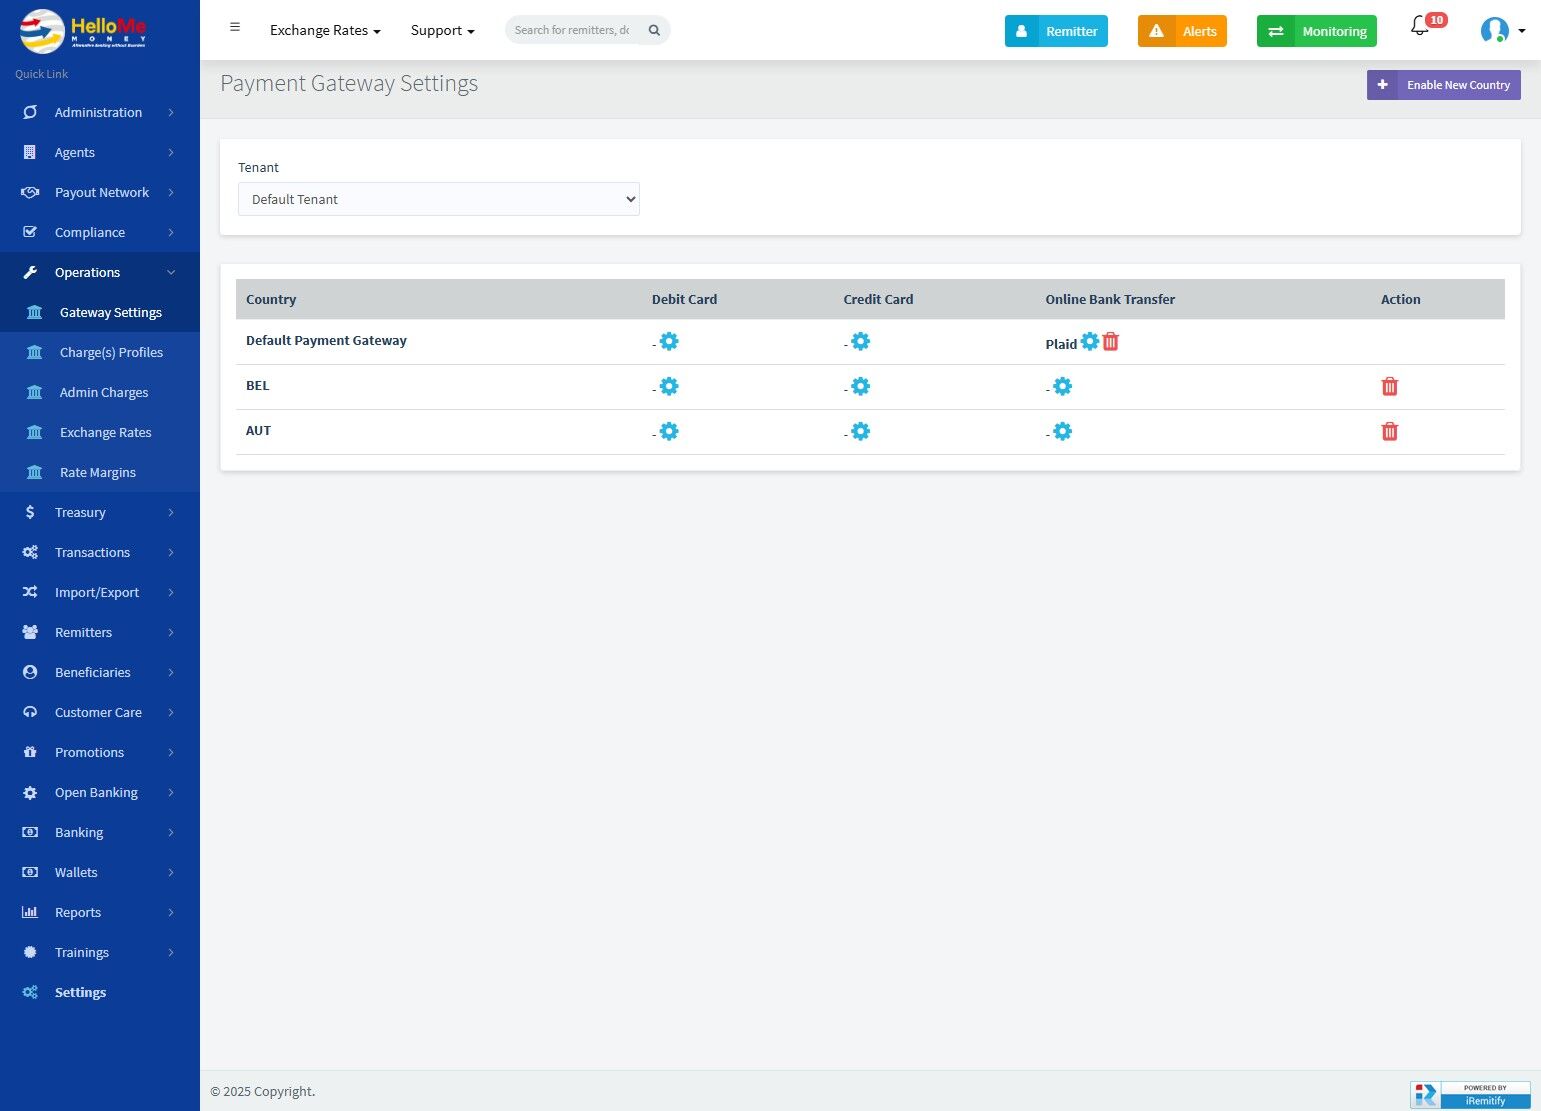Screen dimensions: 1541x1111
Task: Configure Debit Card gear for Default Payment Gateway
Action: (x=669, y=341)
